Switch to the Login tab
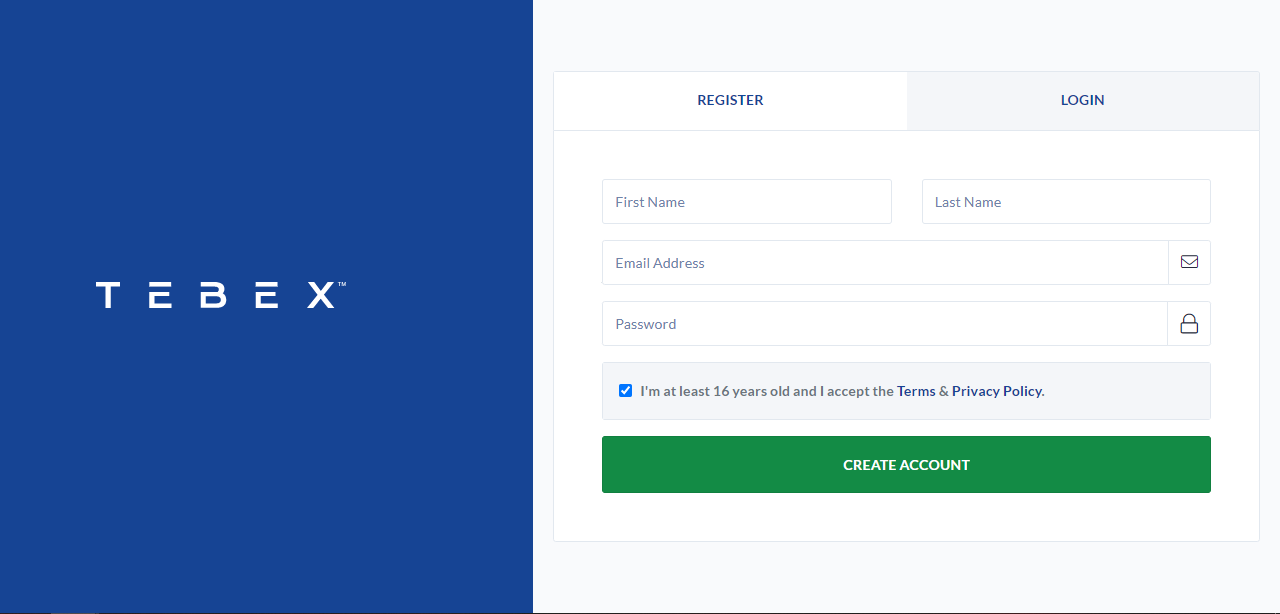Screen dimensions: 1280x614 [1083, 100]
